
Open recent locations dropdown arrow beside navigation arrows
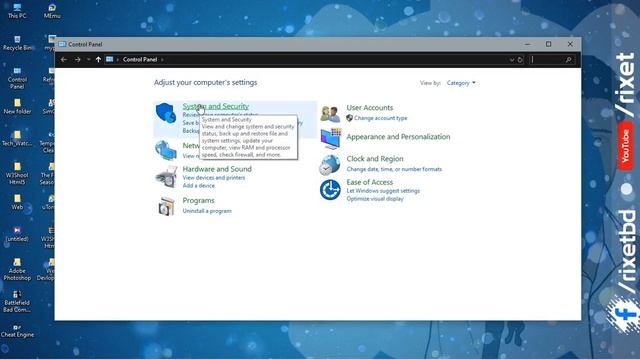[x=88, y=60]
